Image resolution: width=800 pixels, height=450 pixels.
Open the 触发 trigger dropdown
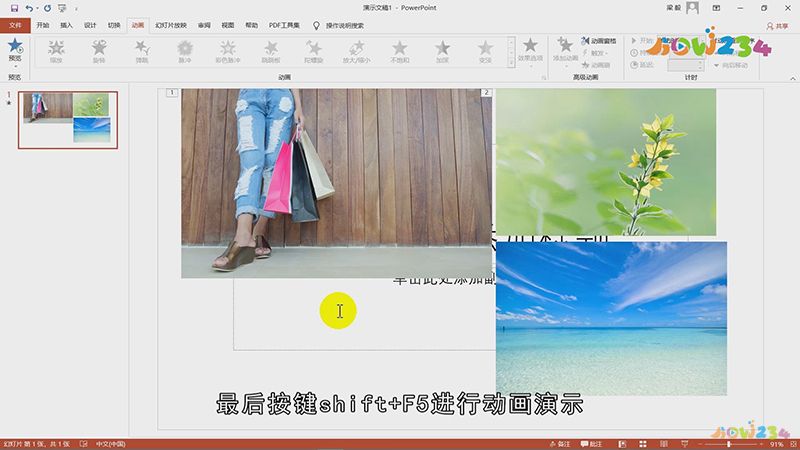(x=595, y=53)
